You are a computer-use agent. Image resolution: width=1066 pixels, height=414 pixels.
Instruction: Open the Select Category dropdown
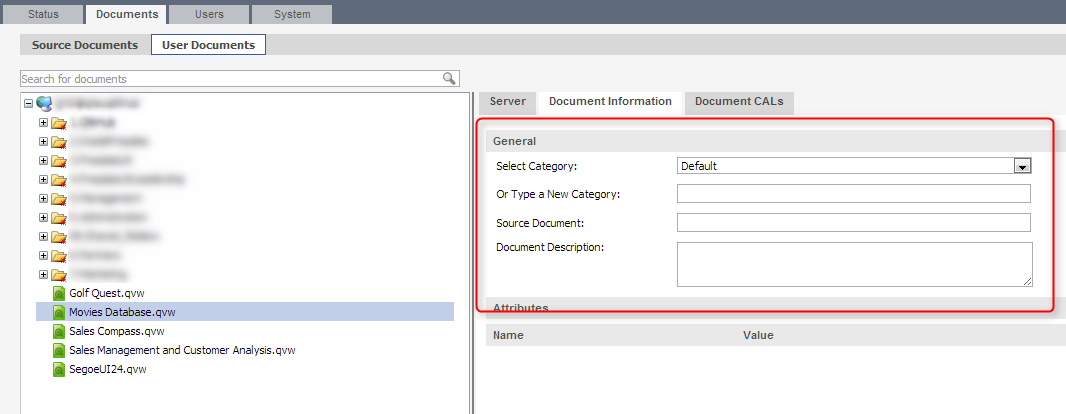[1022, 166]
